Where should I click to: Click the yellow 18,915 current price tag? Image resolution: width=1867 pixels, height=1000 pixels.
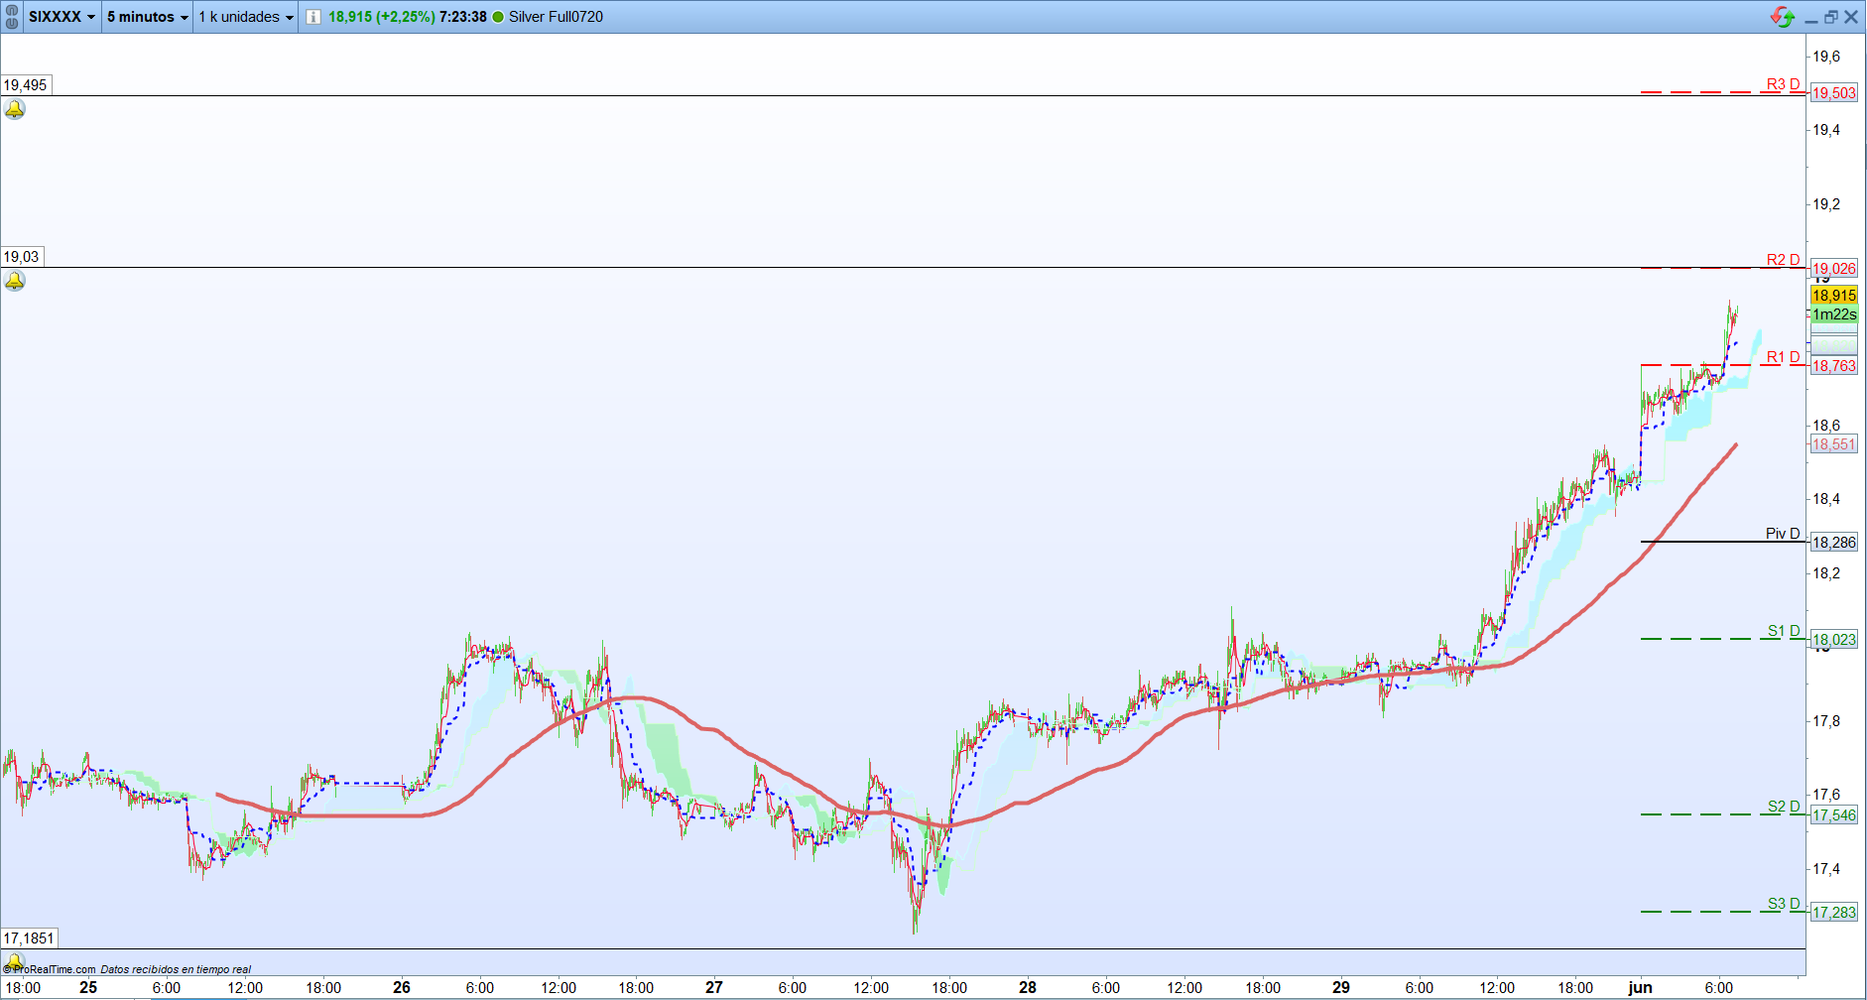coord(1834,295)
